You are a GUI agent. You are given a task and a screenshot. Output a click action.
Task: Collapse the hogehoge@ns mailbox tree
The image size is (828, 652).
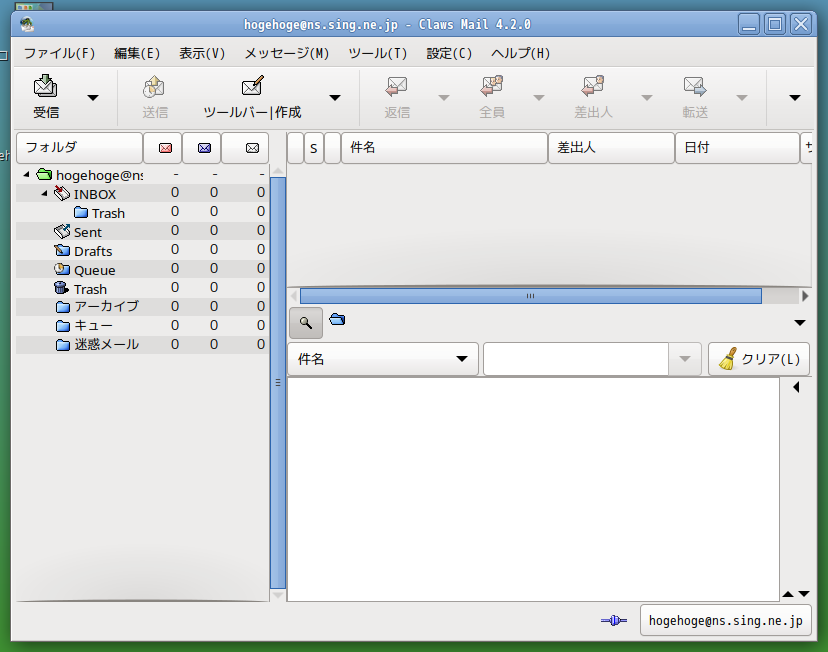(26, 174)
